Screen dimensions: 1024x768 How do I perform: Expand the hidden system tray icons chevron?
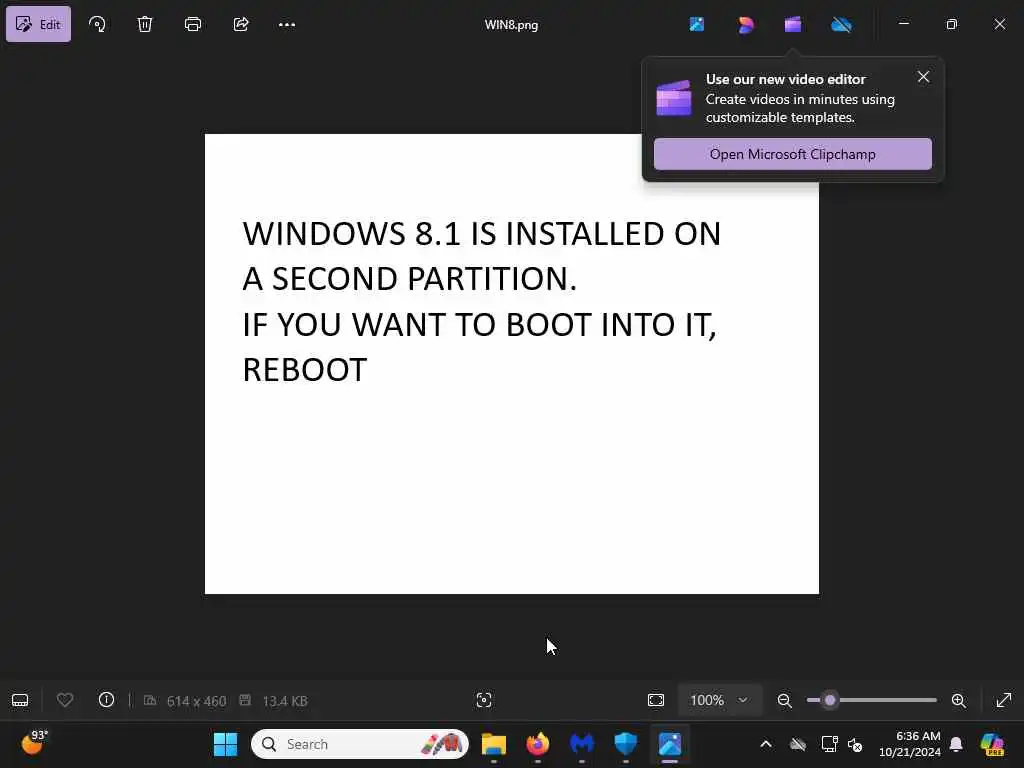(766, 744)
